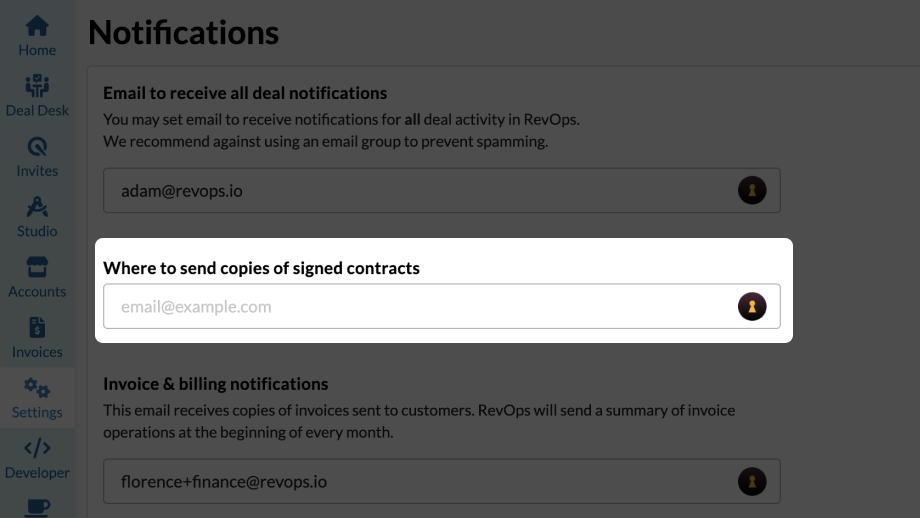
Task: Click the Accounts storefront icon
Action: pos(37,268)
